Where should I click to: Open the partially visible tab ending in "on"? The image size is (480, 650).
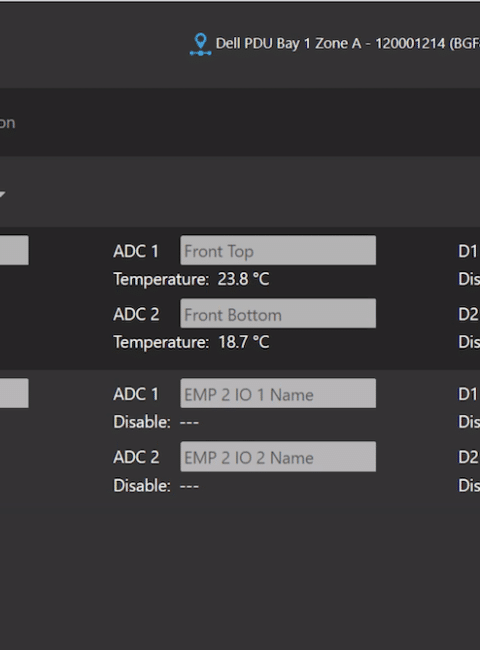point(7,123)
